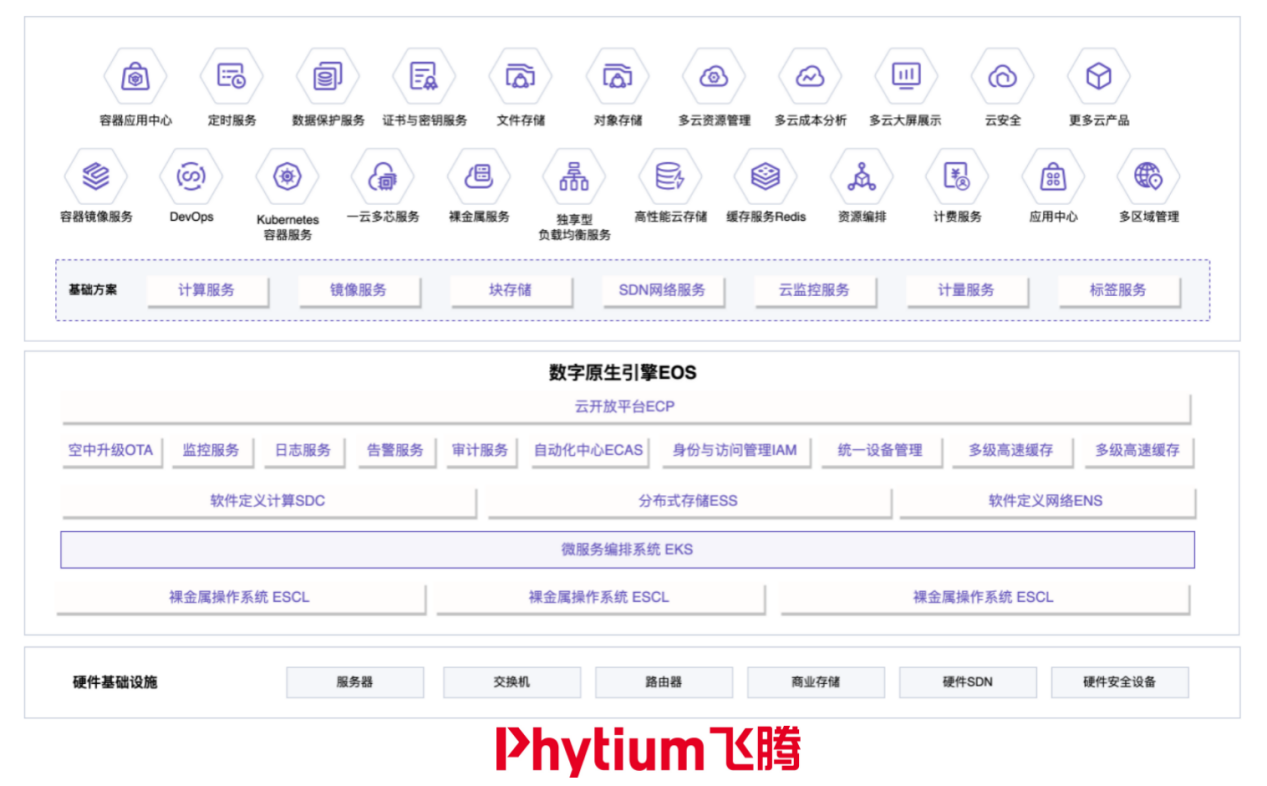Open the 更多云产品 cube icon

point(1099,76)
